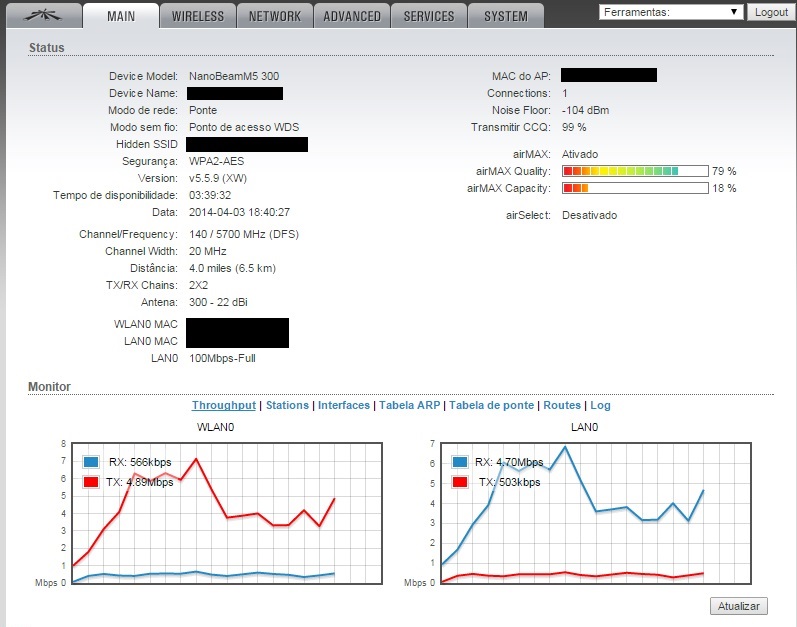Open the Tabela de ponte link
Viewport: 797px width, 627px height.
[492, 405]
